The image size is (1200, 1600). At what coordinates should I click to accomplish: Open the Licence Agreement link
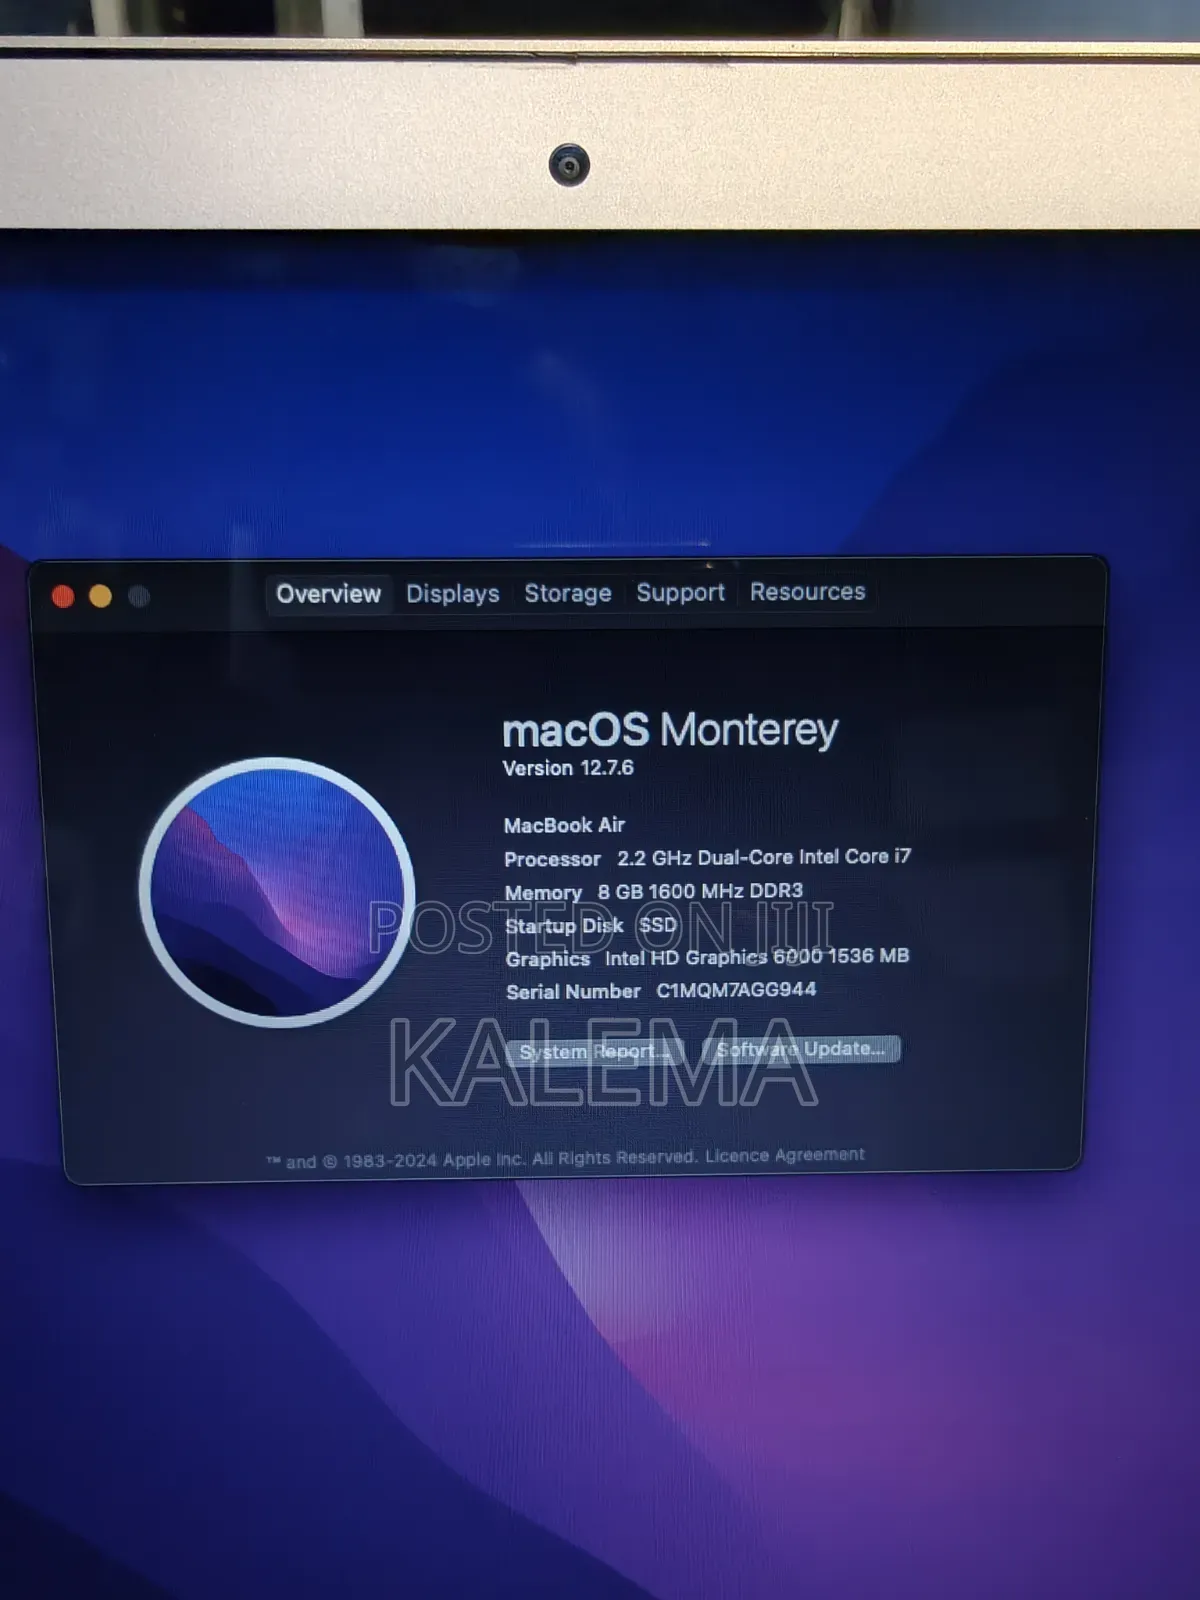pos(785,1155)
